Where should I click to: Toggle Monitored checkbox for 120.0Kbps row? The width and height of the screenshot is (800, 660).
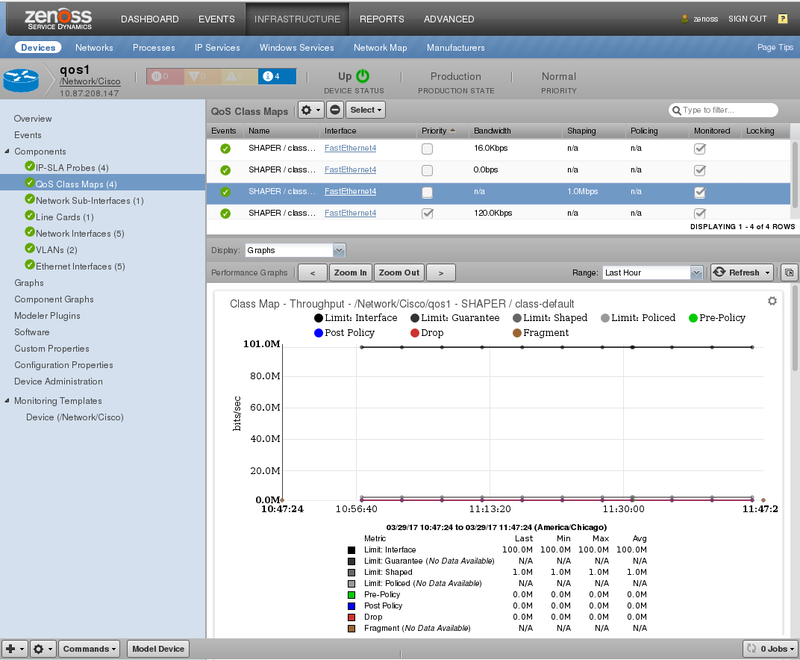[700, 214]
